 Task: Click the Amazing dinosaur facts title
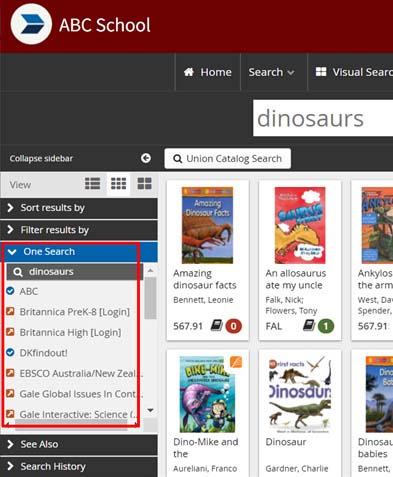[205, 279]
